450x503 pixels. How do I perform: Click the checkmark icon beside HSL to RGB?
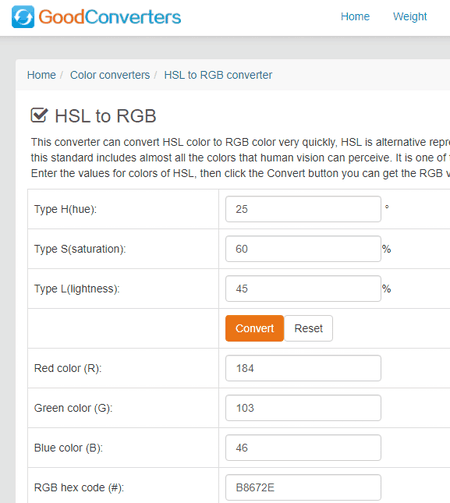point(39,115)
